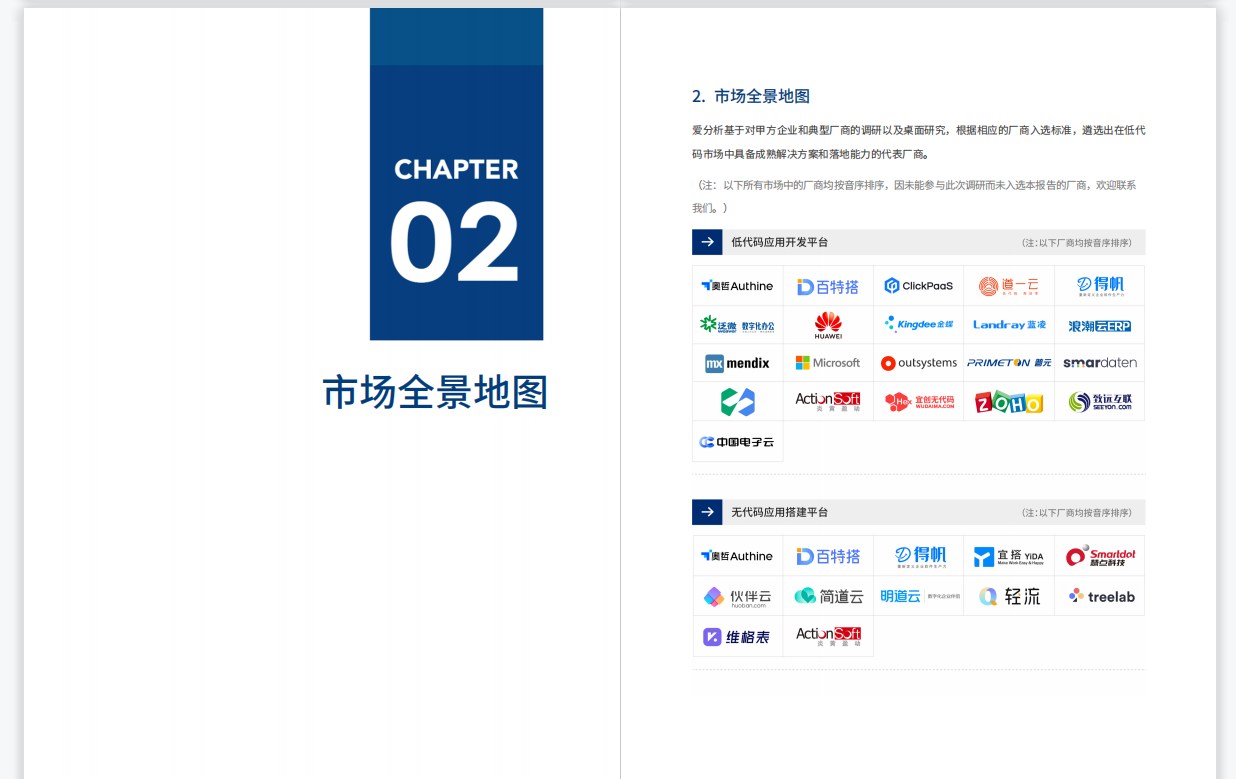Click the 轻流 logo
The height and width of the screenshot is (779, 1236).
point(1009,596)
